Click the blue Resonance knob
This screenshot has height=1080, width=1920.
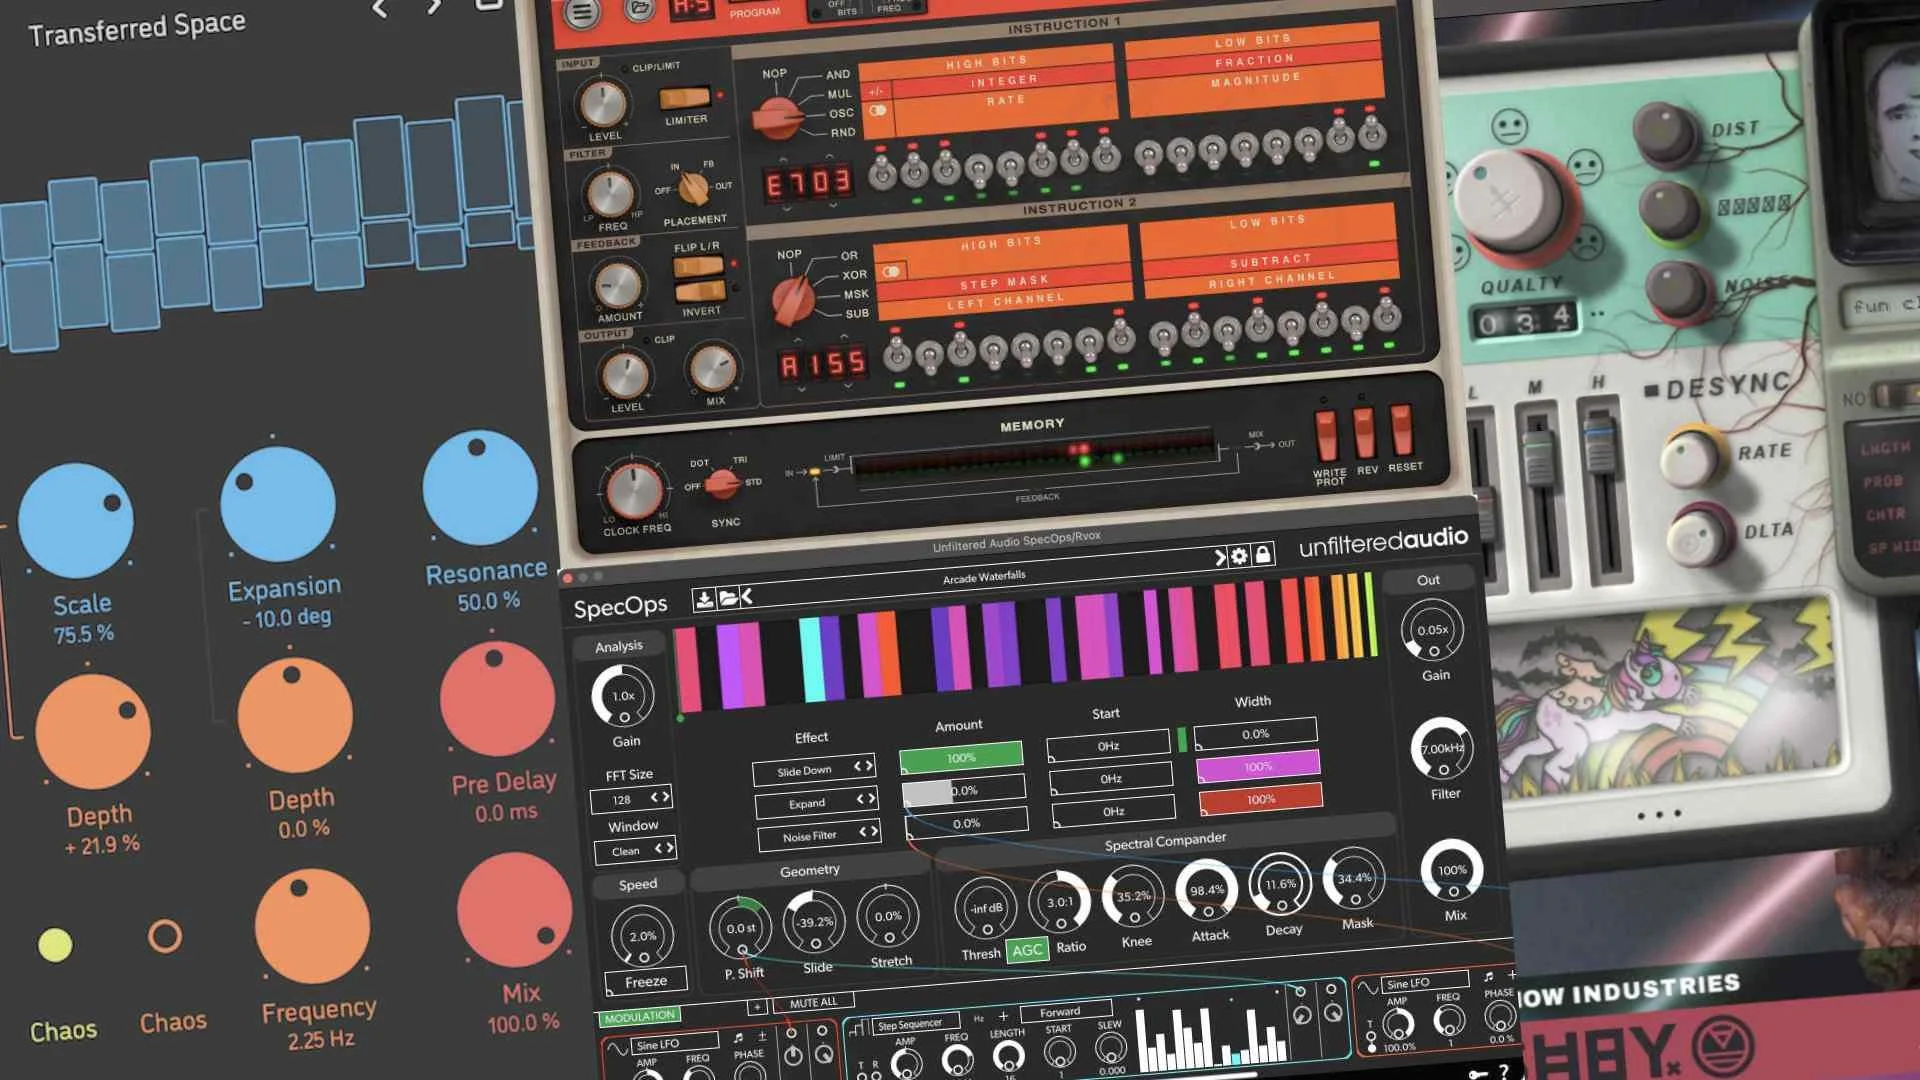click(x=480, y=488)
